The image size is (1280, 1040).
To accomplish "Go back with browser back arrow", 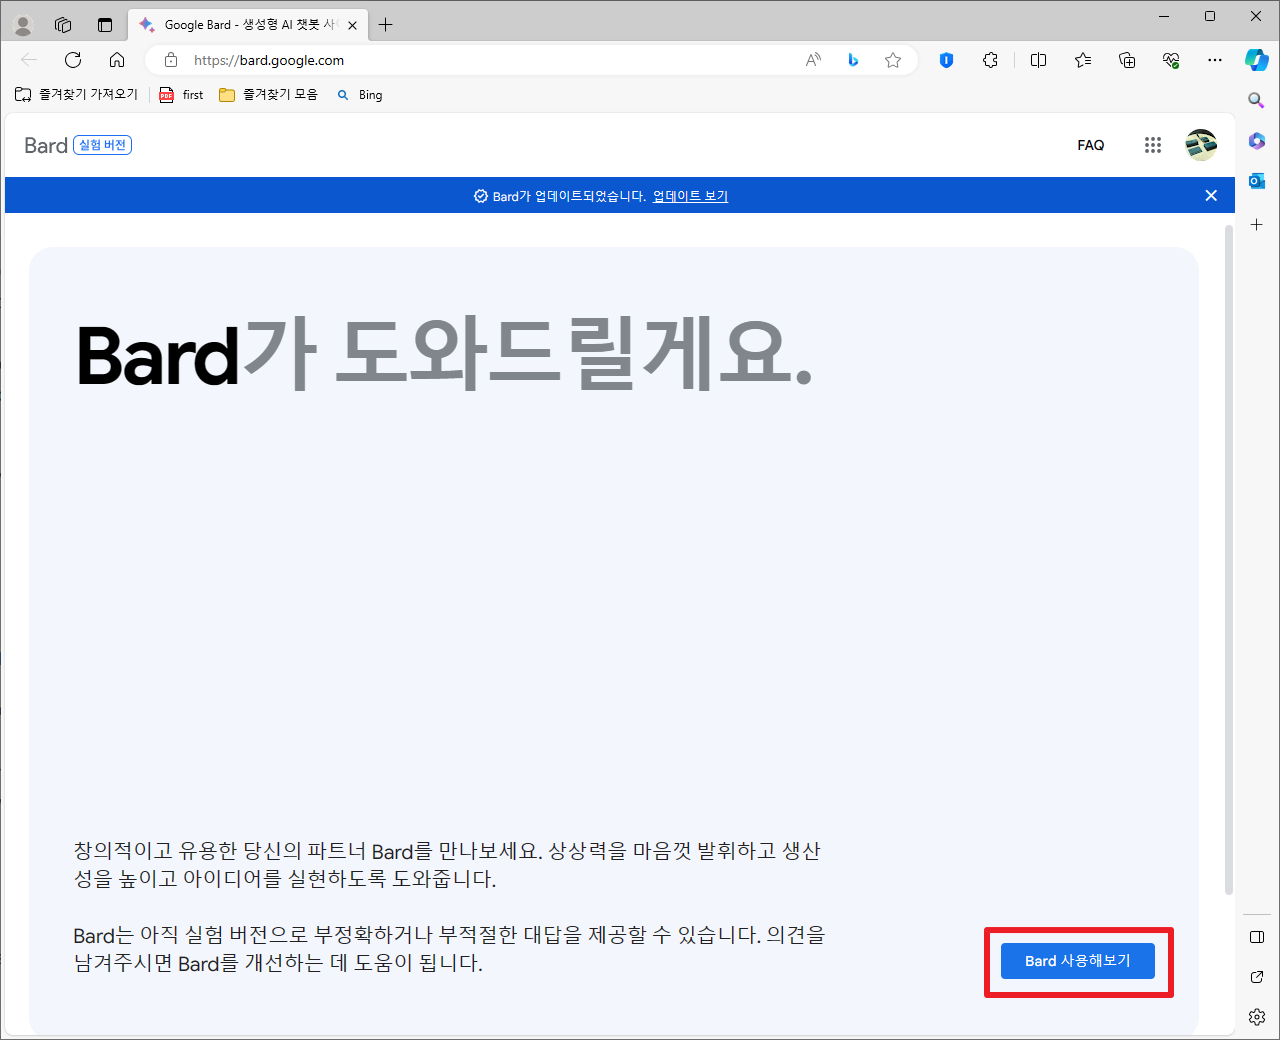I will pos(29,60).
